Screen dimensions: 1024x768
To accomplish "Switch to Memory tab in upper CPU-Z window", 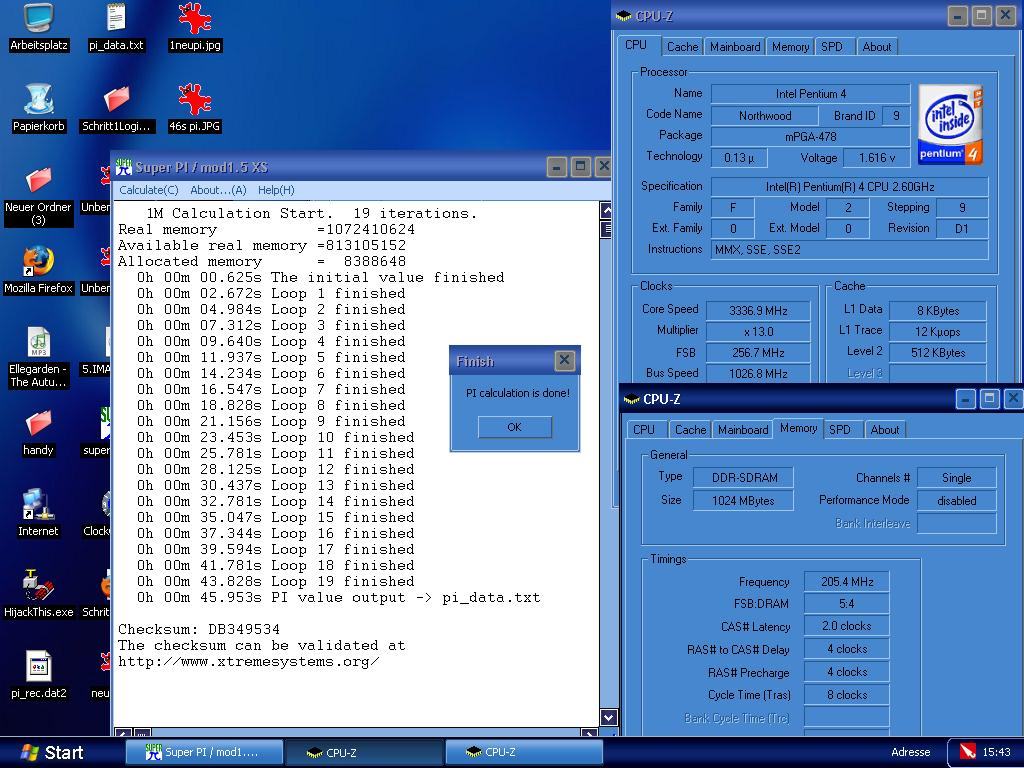I will coord(790,47).
